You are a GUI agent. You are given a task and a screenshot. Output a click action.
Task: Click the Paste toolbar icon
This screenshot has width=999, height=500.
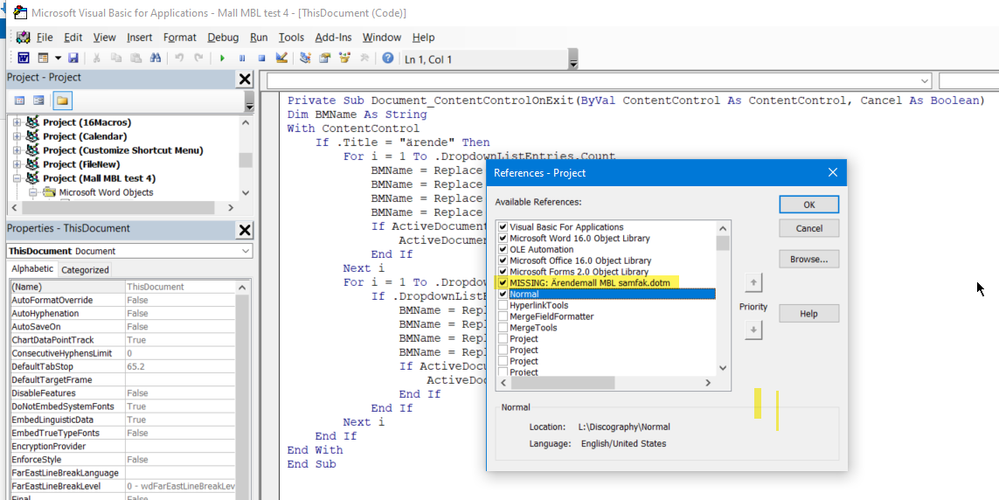(135, 58)
